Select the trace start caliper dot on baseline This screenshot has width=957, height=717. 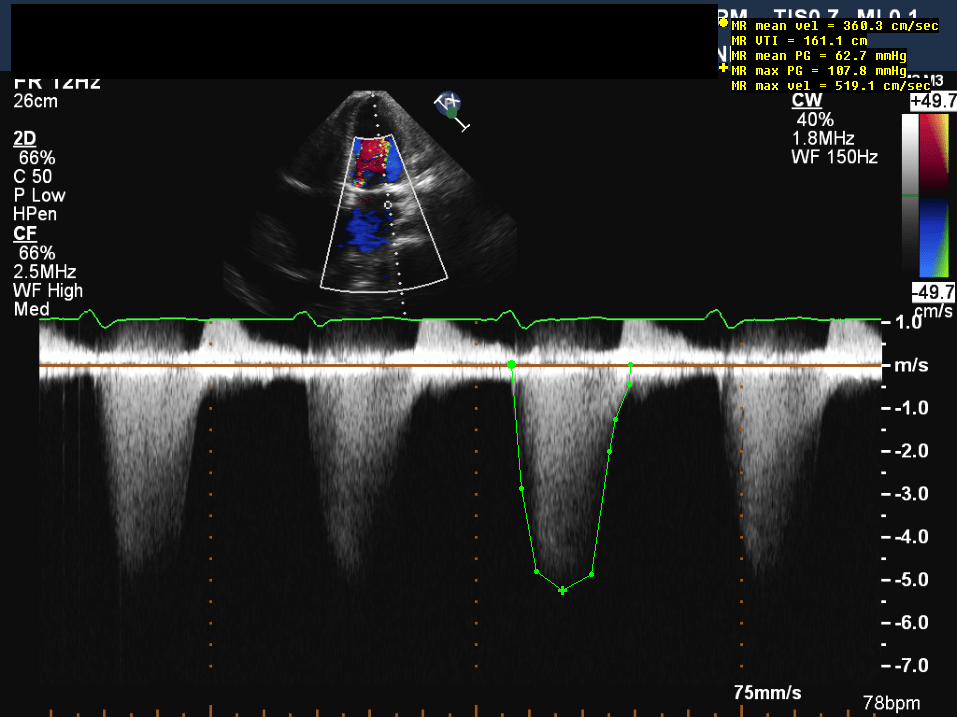(512, 365)
